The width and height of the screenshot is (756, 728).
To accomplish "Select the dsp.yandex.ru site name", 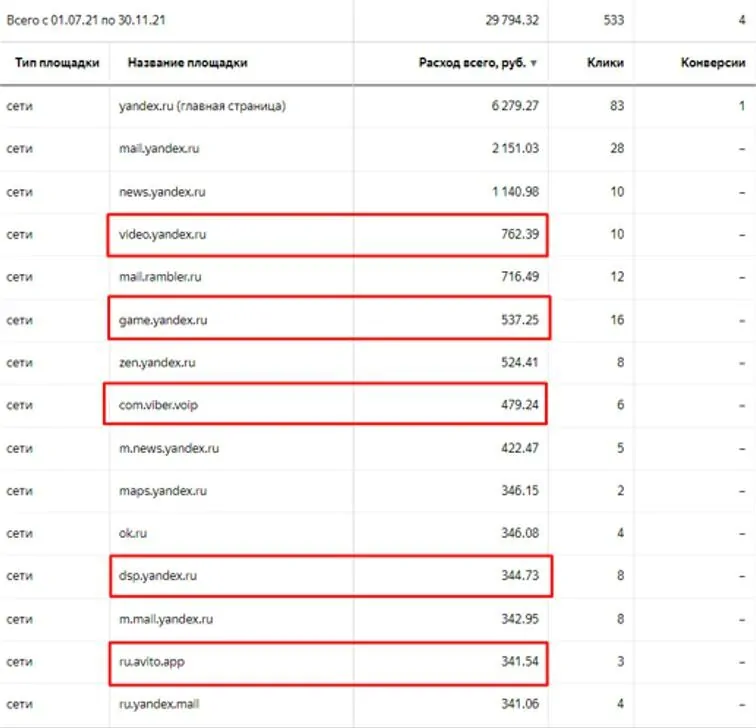I will (x=158, y=576).
